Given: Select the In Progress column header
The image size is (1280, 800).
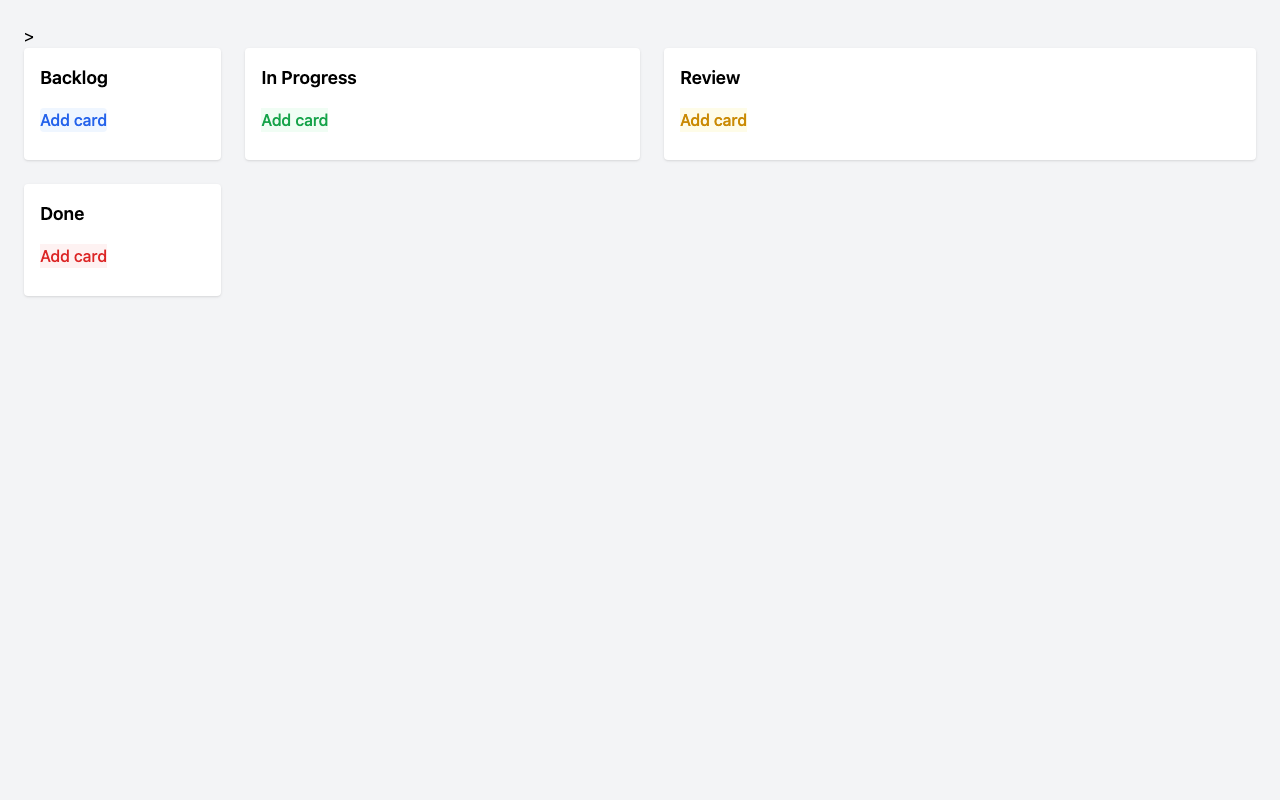Looking at the screenshot, I should pyautogui.click(x=308, y=77).
